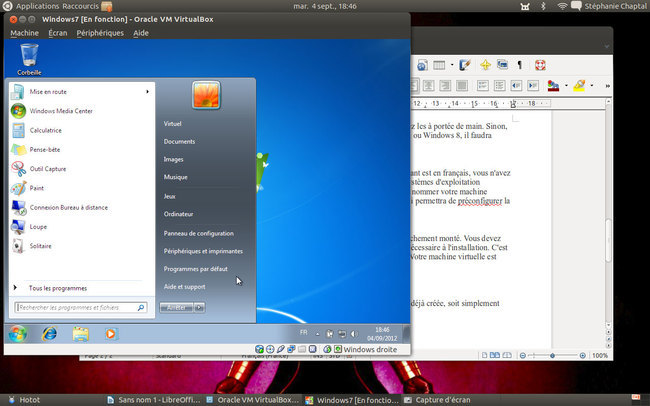Toggle center alignment in LibreOffice
650x406 pixels.
(x=428, y=86)
